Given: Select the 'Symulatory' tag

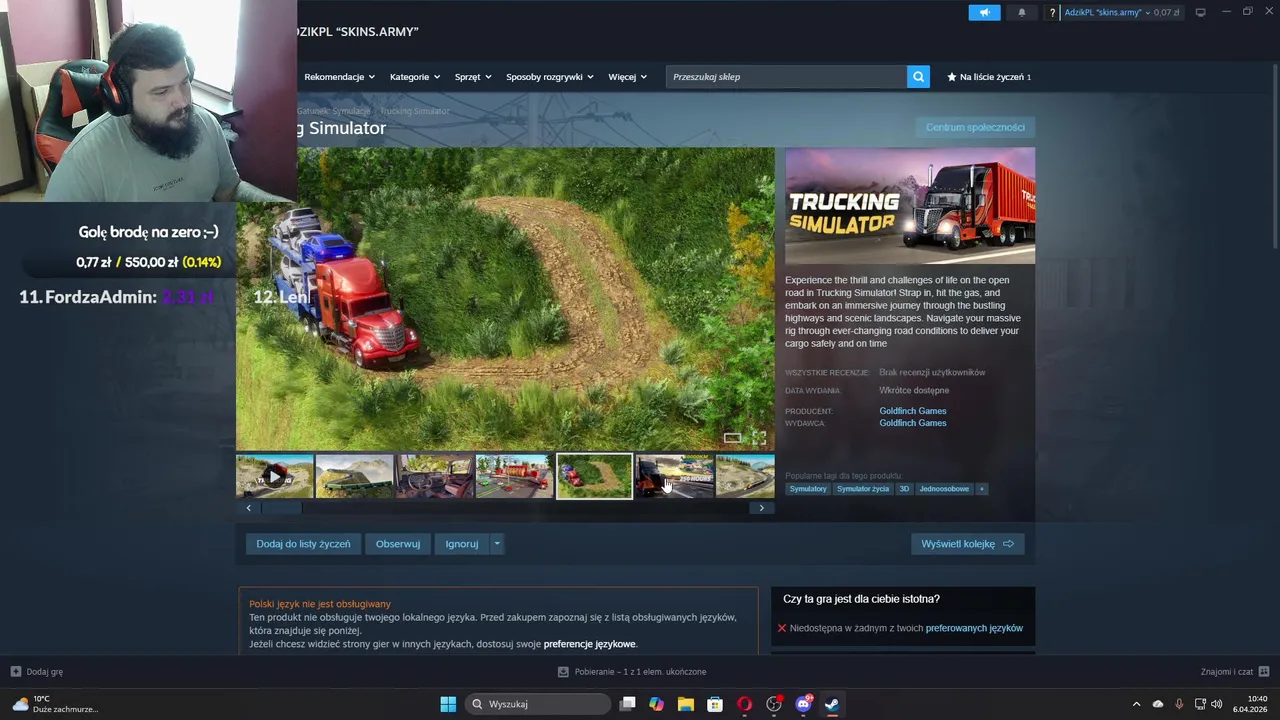Looking at the screenshot, I should [808, 489].
